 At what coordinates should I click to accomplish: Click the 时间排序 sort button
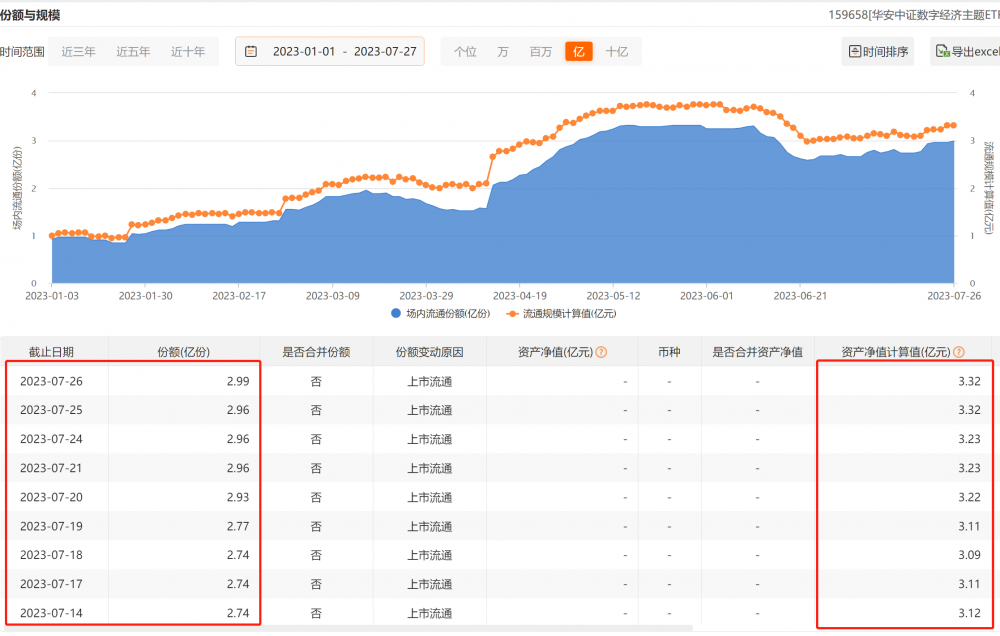point(878,52)
